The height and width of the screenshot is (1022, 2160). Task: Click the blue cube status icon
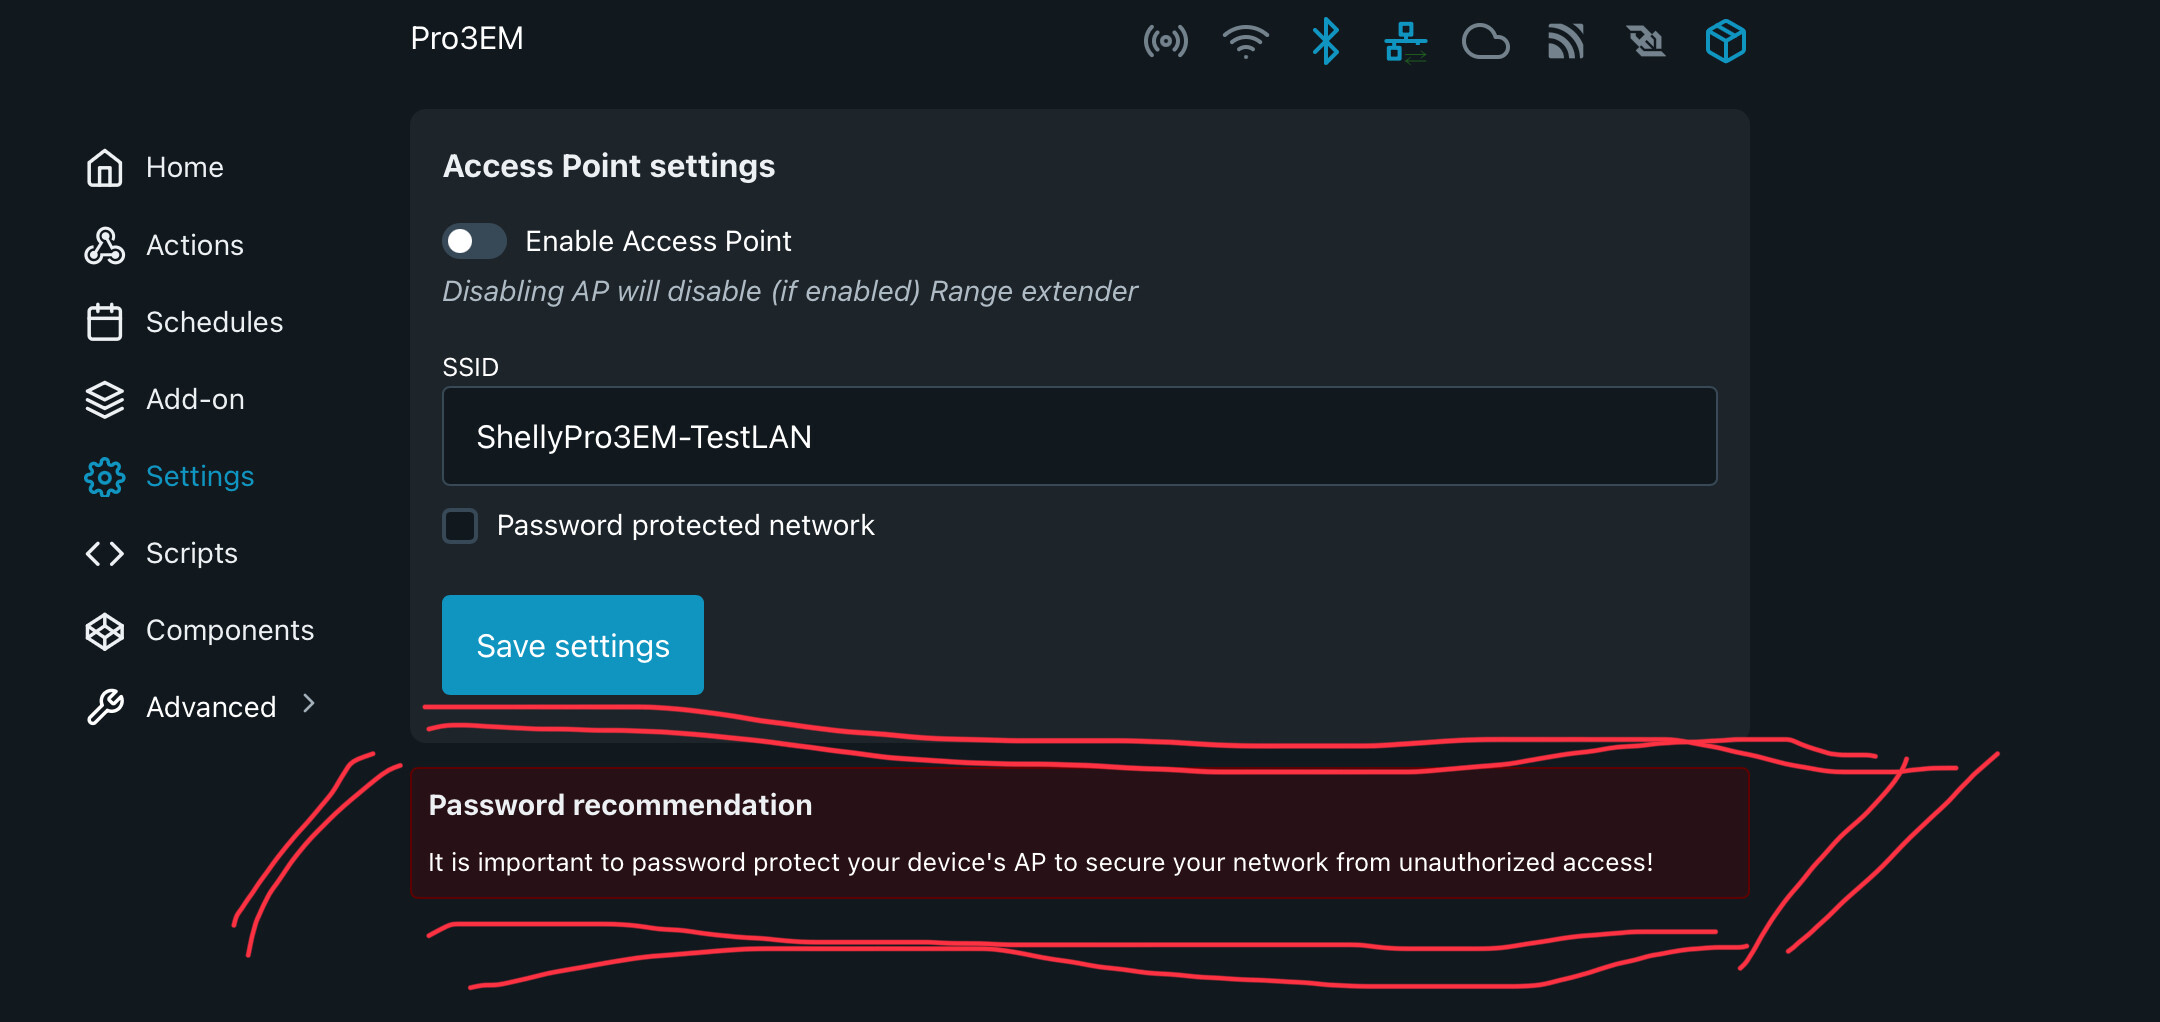[1725, 42]
